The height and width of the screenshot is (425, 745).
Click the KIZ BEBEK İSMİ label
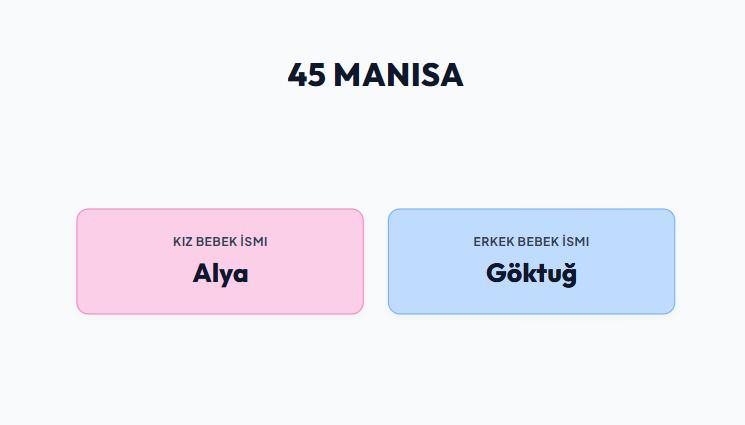pos(220,241)
